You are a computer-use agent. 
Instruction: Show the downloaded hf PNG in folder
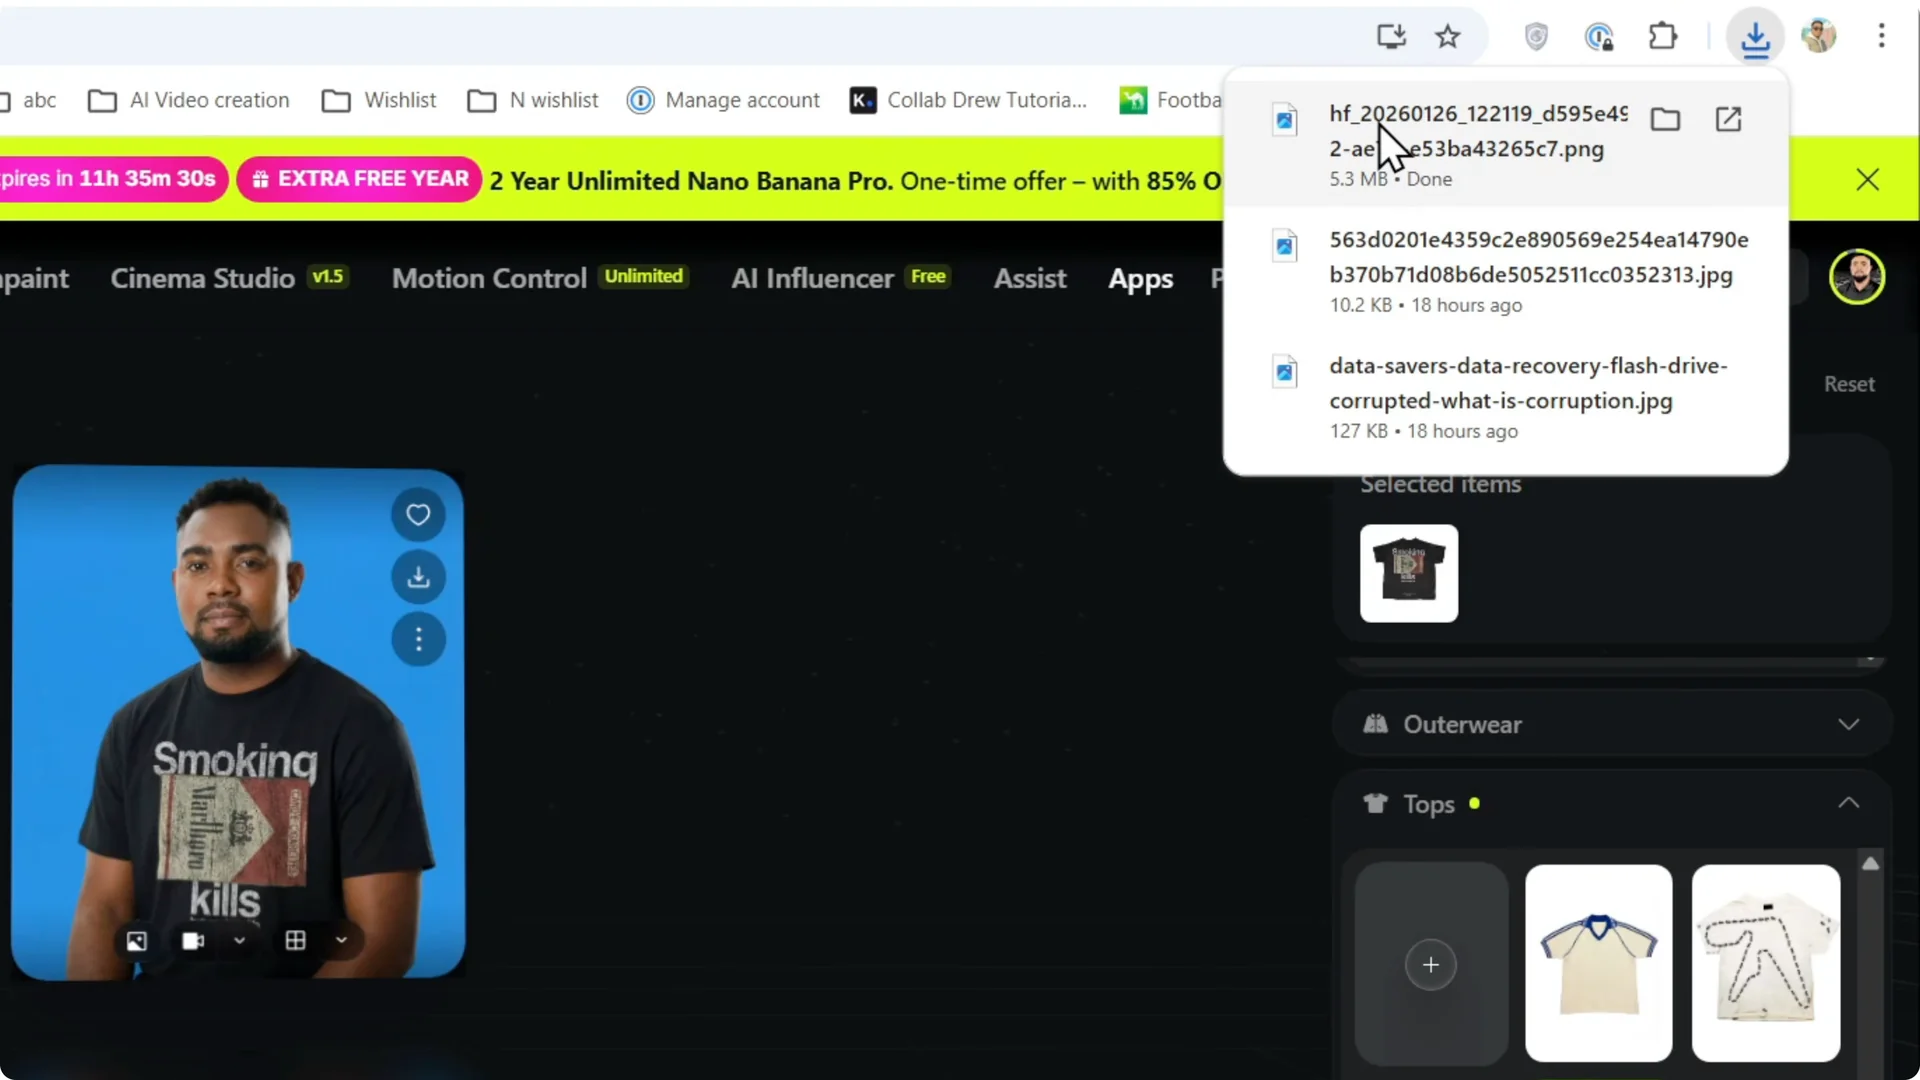coord(1665,119)
